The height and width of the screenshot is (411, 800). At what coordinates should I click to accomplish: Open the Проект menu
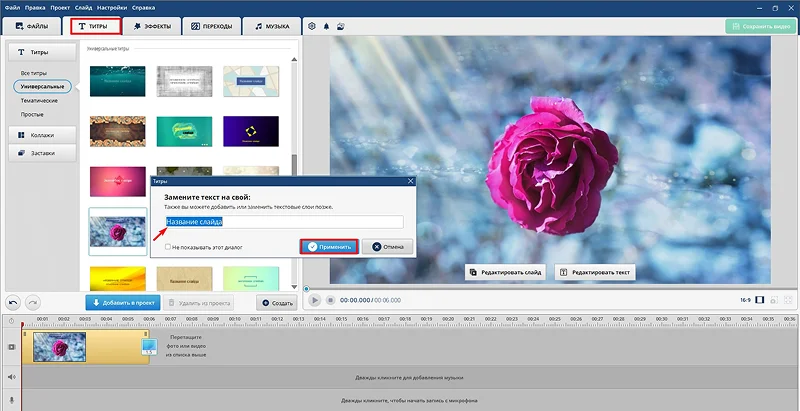(x=60, y=8)
